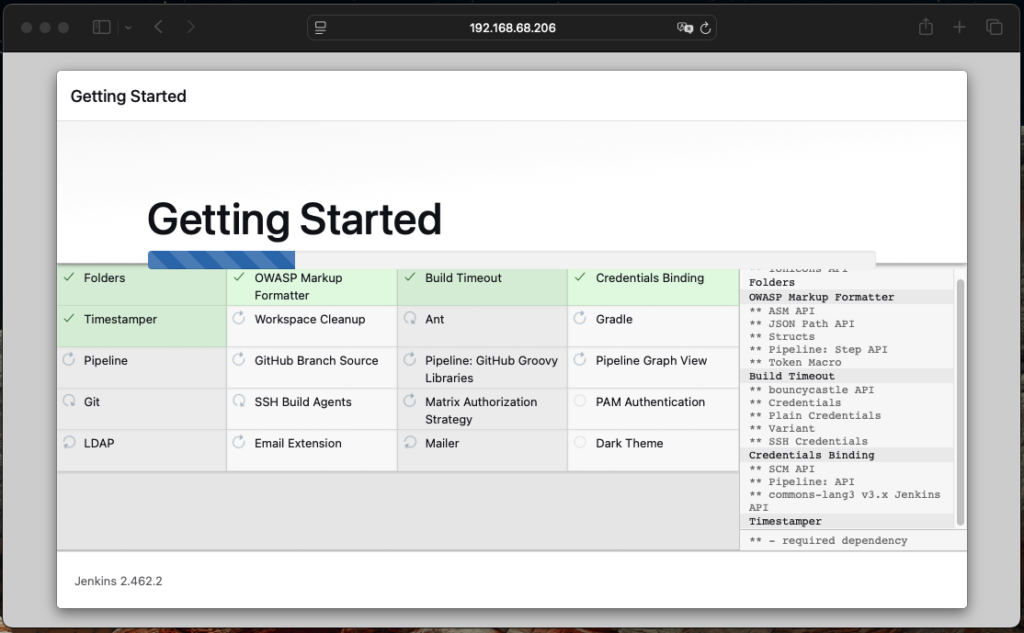Image resolution: width=1024 pixels, height=633 pixels.
Task: Click the spinner icon beside Pipeline Graph View
Action: tap(580, 359)
